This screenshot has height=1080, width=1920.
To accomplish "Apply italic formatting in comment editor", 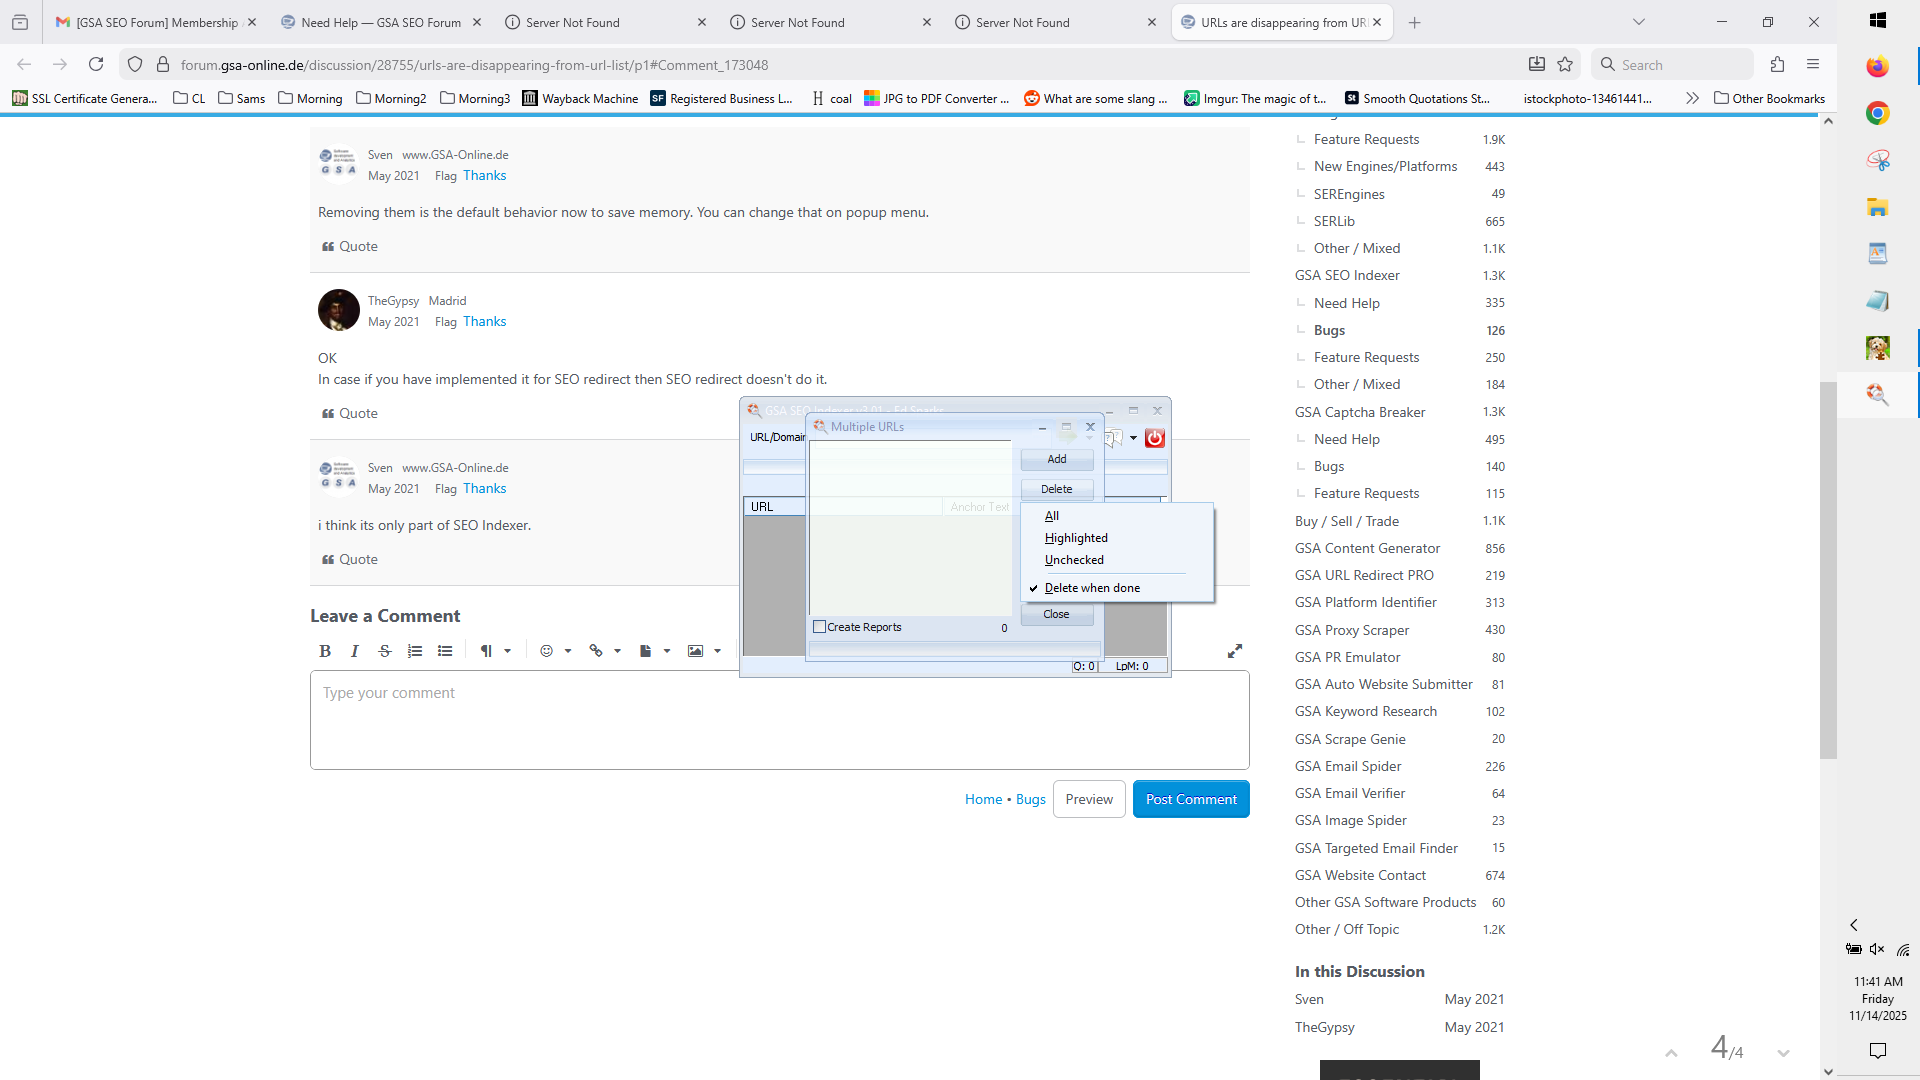I will [354, 651].
